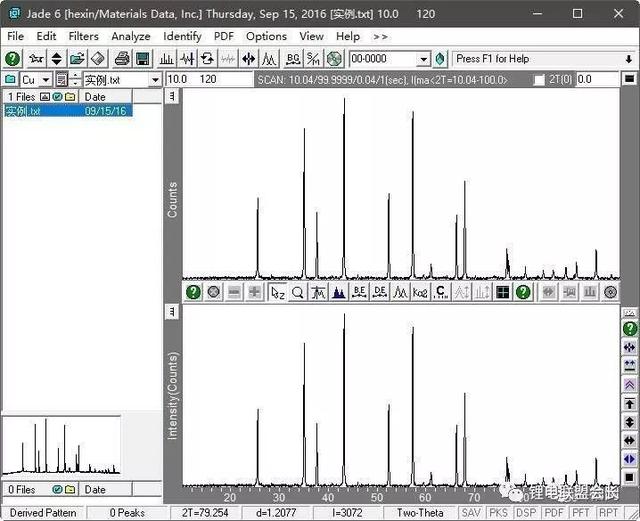Image resolution: width=640 pixels, height=521 pixels.
Task: Open the Options menu
Action: coord(266,36)
